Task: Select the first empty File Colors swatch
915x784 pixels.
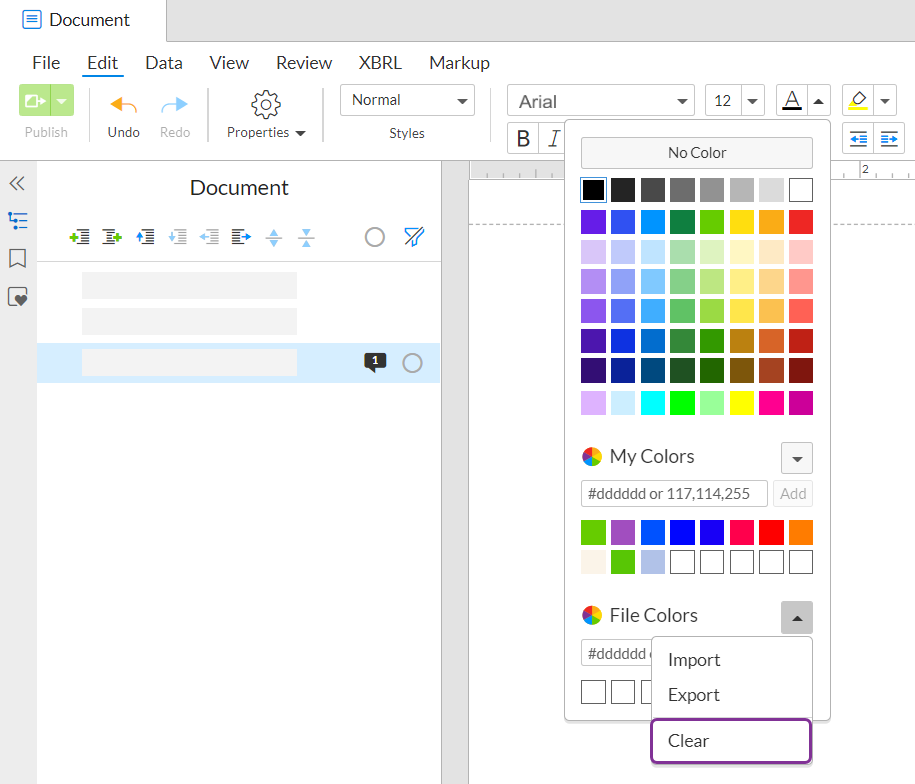Action: click(593, 692)
